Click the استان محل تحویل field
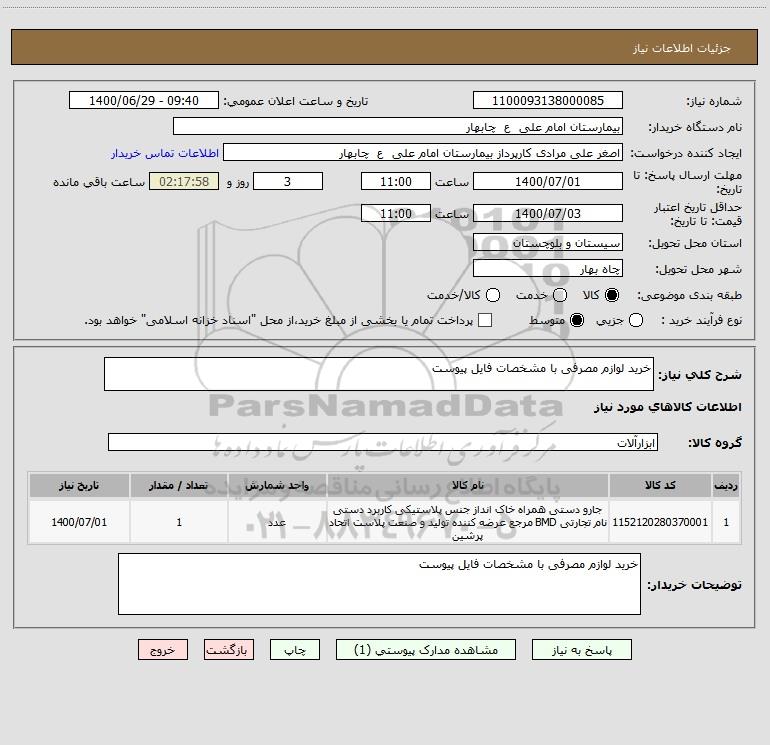 point(548,242)
